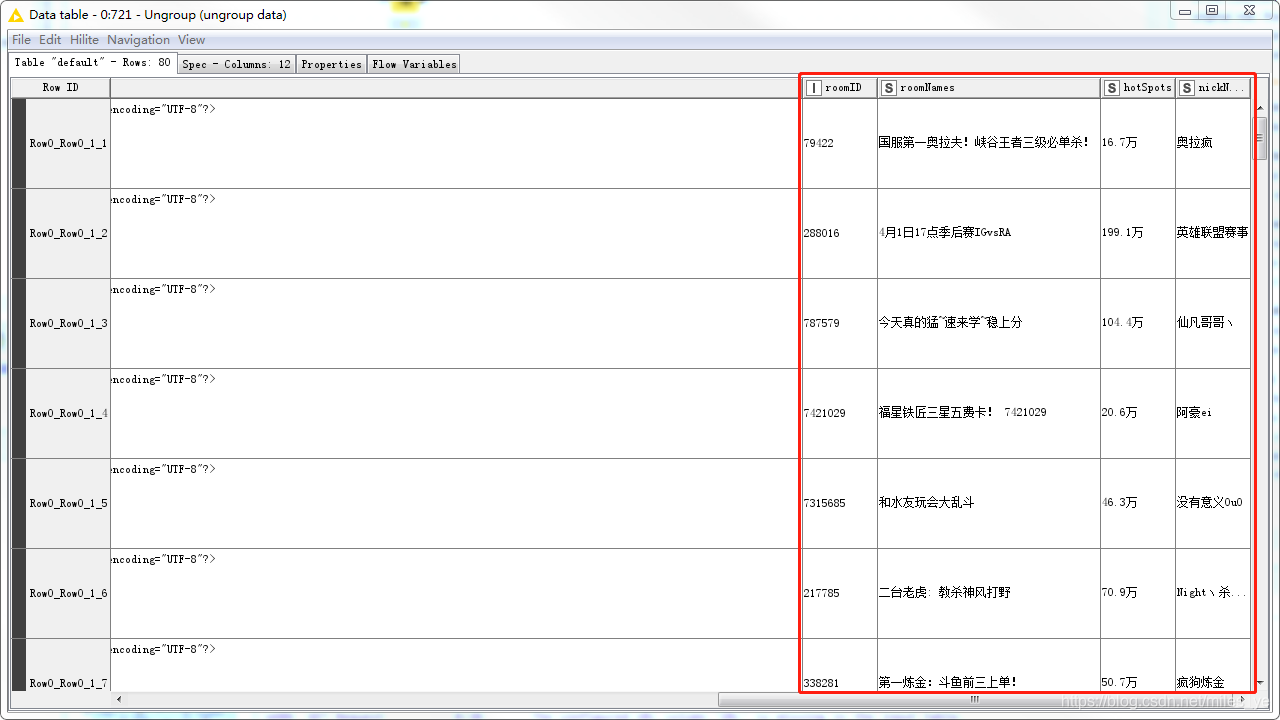
Task: Click the KNIME warning triangle title icon
Action: pyautogui.click(x=16, y=15)
